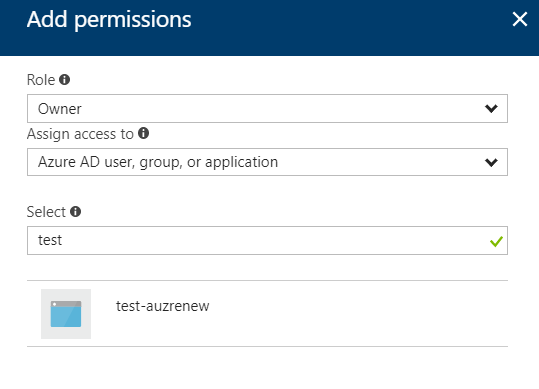Click the info icon next to Role

[x=65, y=80]
